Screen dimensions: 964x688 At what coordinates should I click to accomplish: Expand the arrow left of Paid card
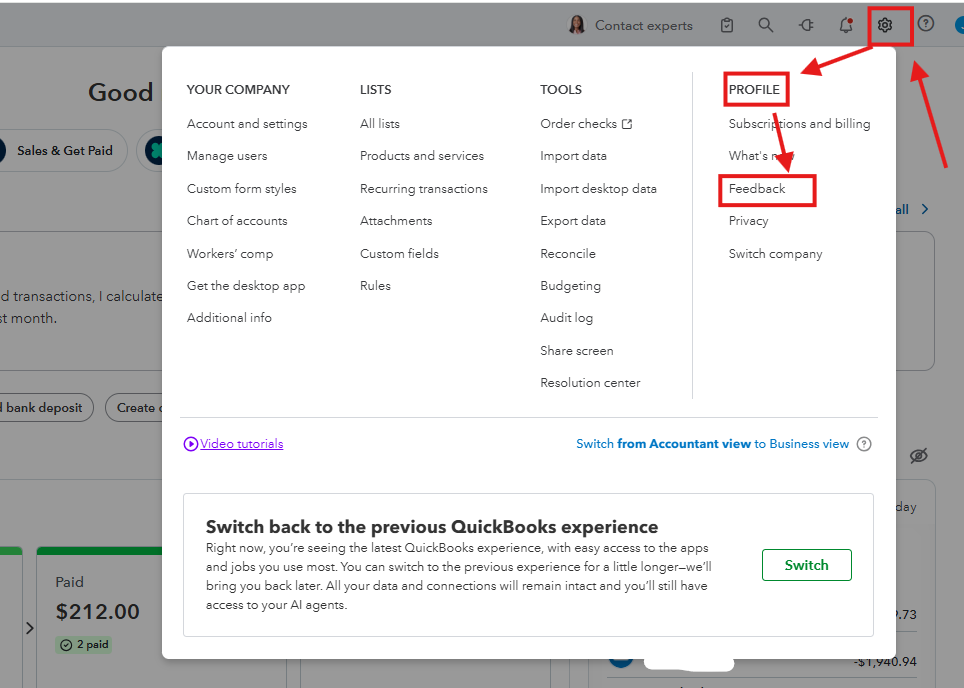[x=30, y=628]
